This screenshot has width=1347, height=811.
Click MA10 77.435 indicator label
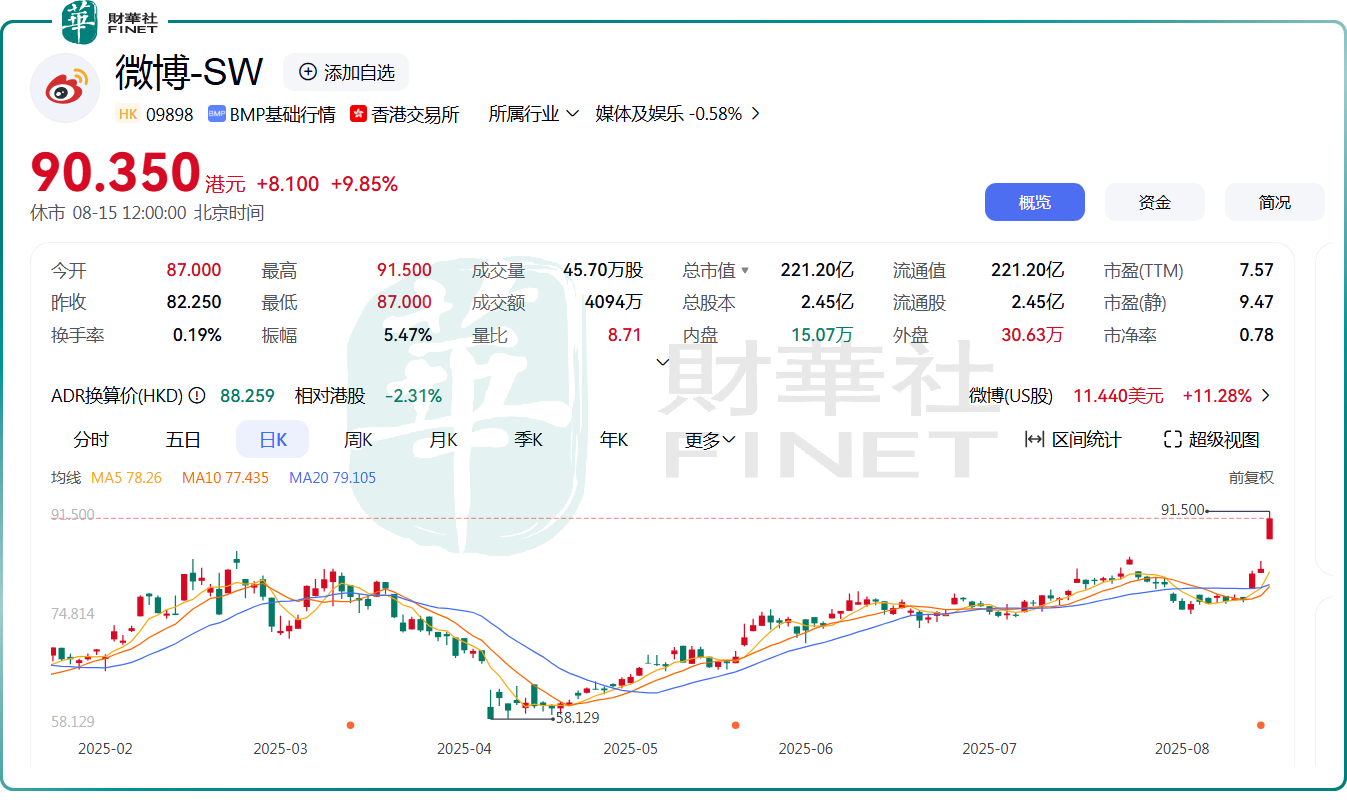(x=225, y=478)
